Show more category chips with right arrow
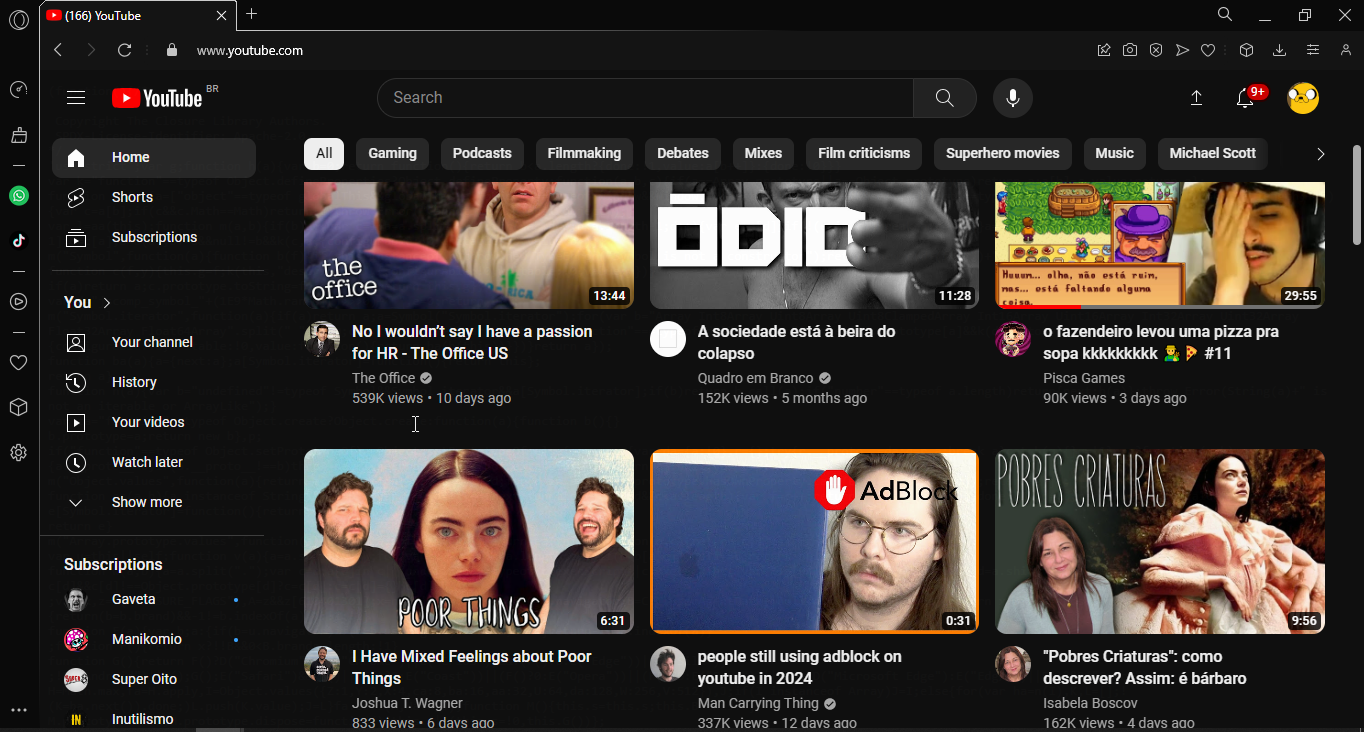This screenshot has height=732, width=1364. click(1320, 154)
